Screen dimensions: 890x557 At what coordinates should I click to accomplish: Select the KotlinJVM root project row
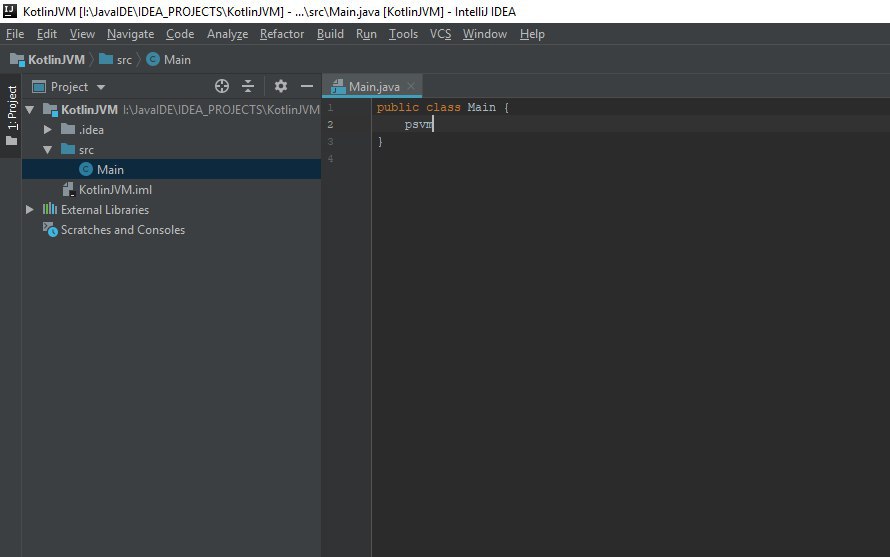pos(171,110)
